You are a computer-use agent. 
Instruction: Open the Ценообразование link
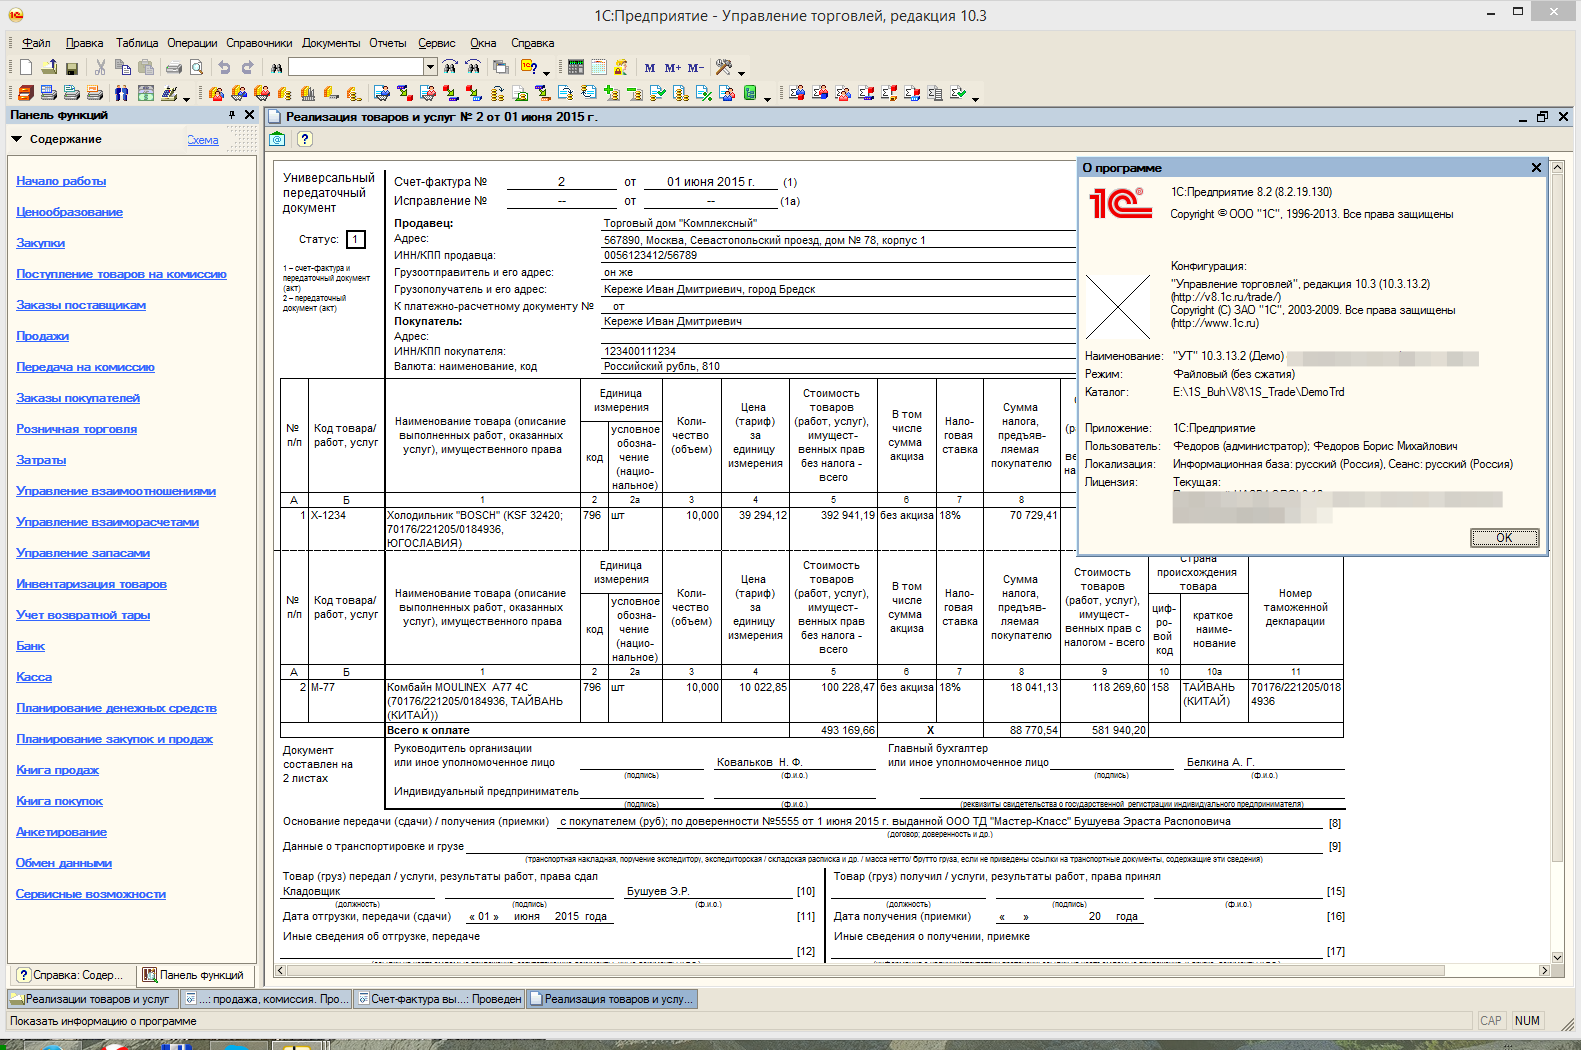[69, 212]
